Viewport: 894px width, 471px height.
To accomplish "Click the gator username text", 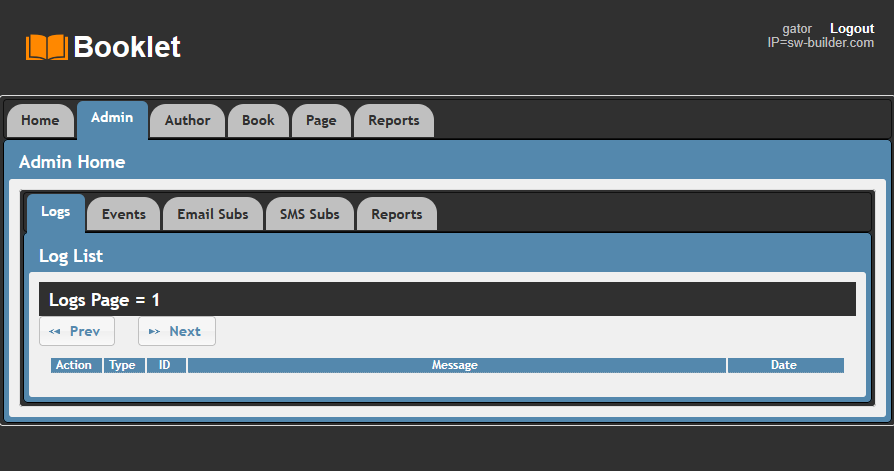I will click(x=797, y=29).
